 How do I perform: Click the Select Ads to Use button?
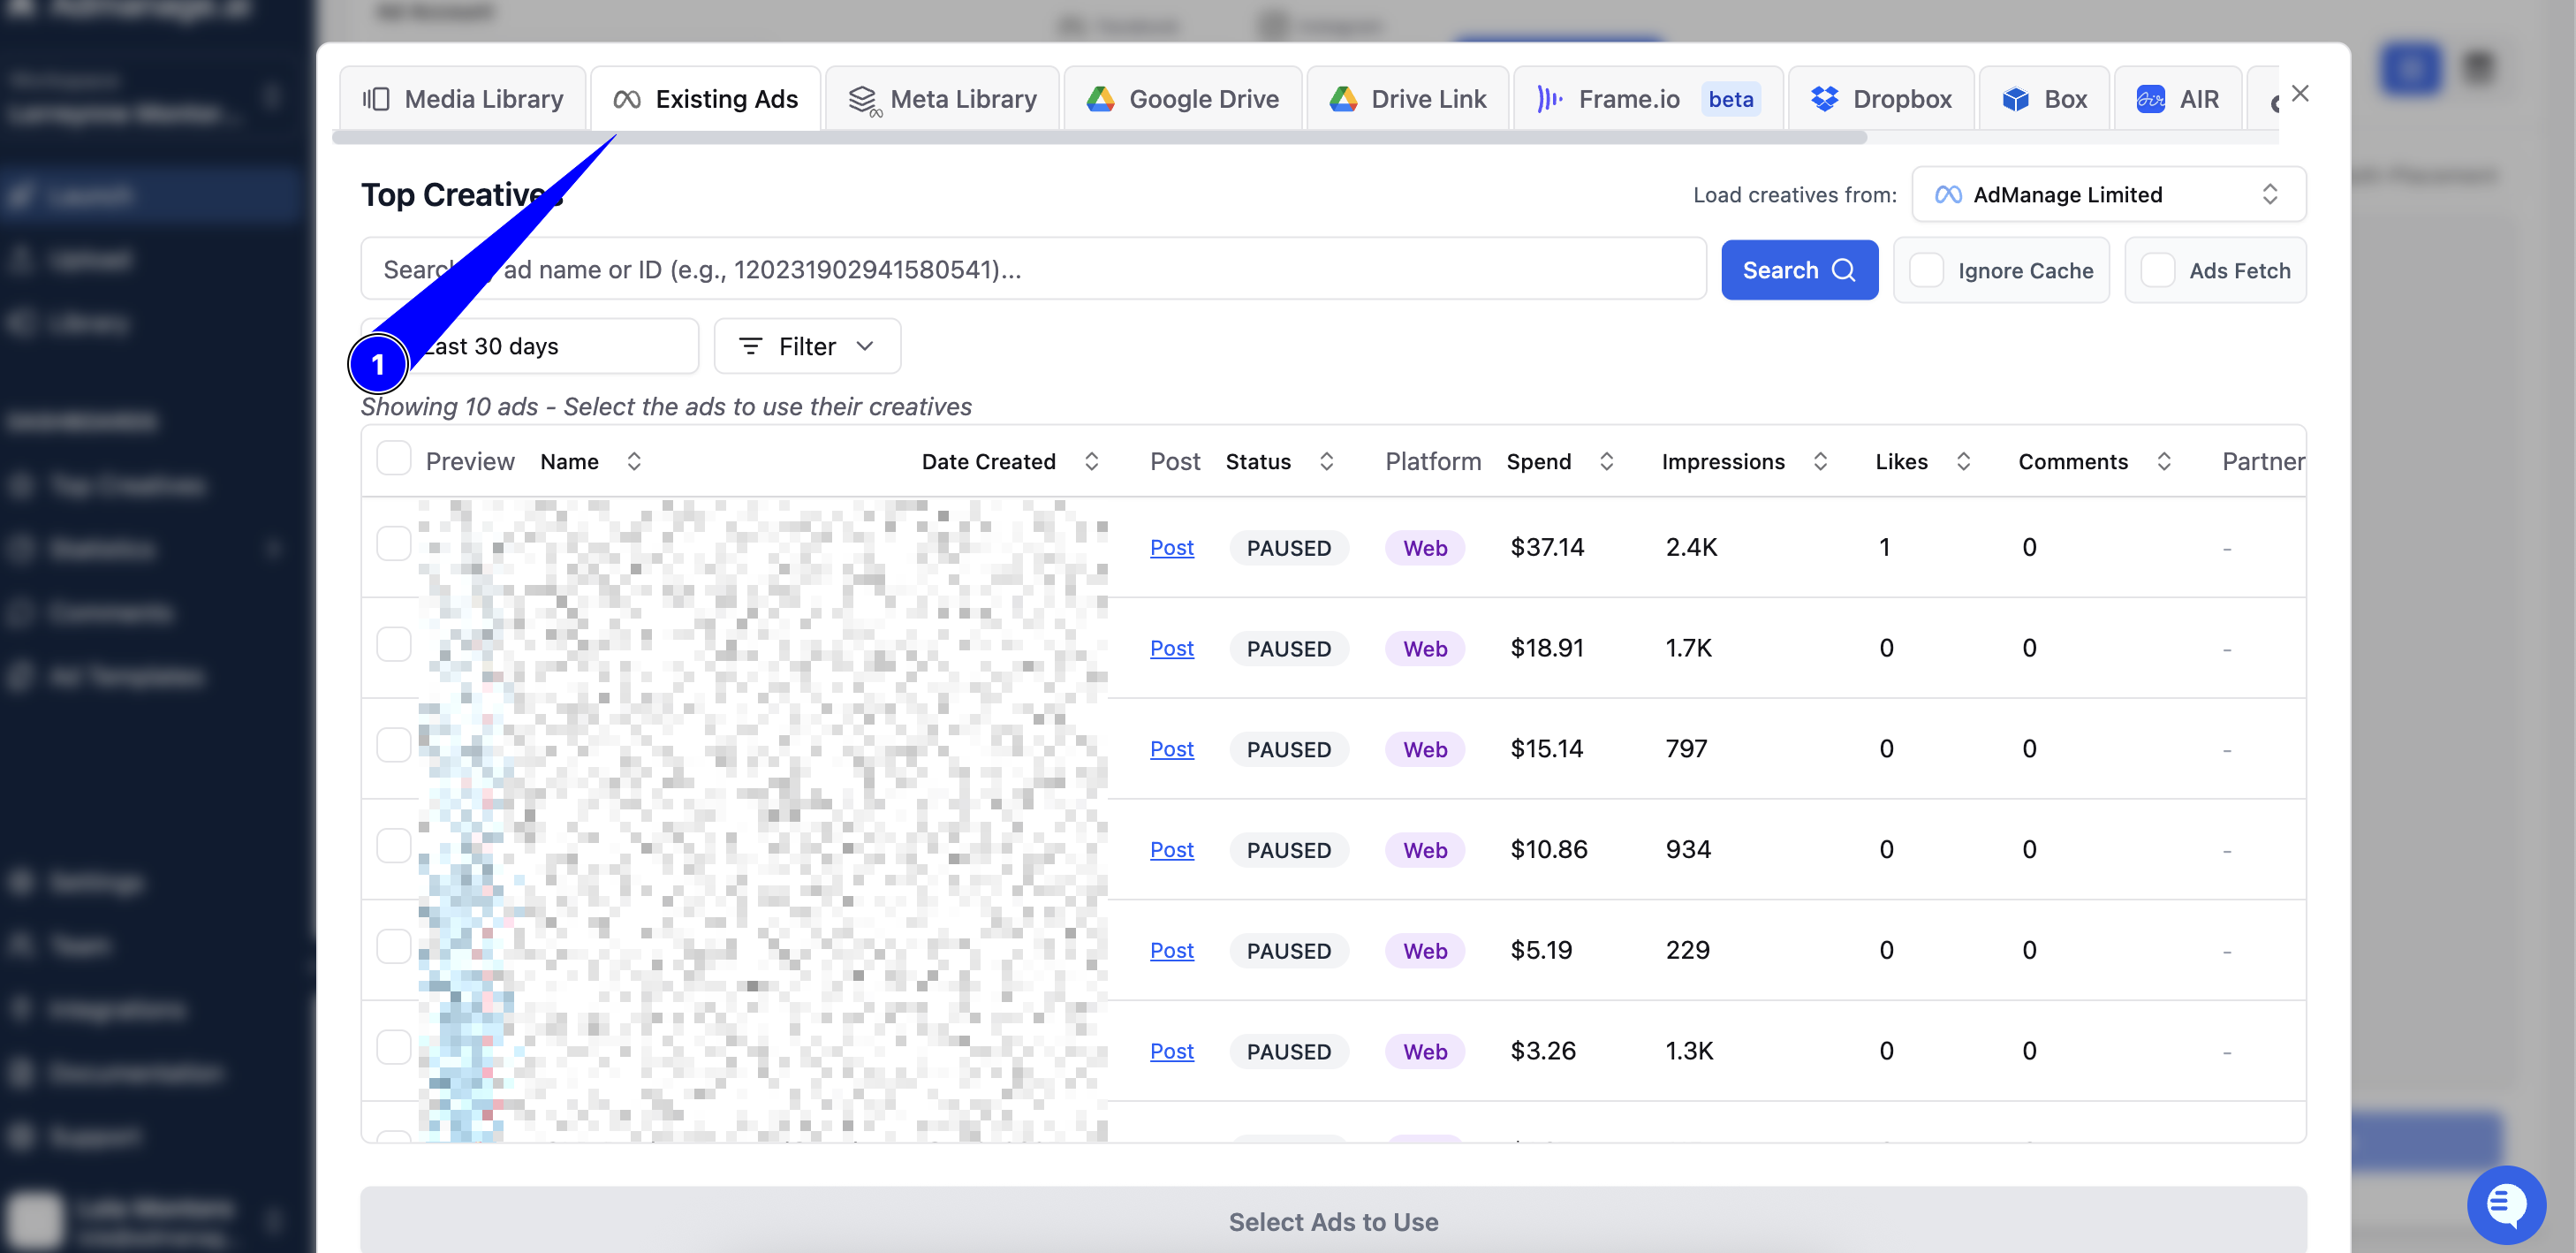pyautogui.click(x=1333, y=1221)
